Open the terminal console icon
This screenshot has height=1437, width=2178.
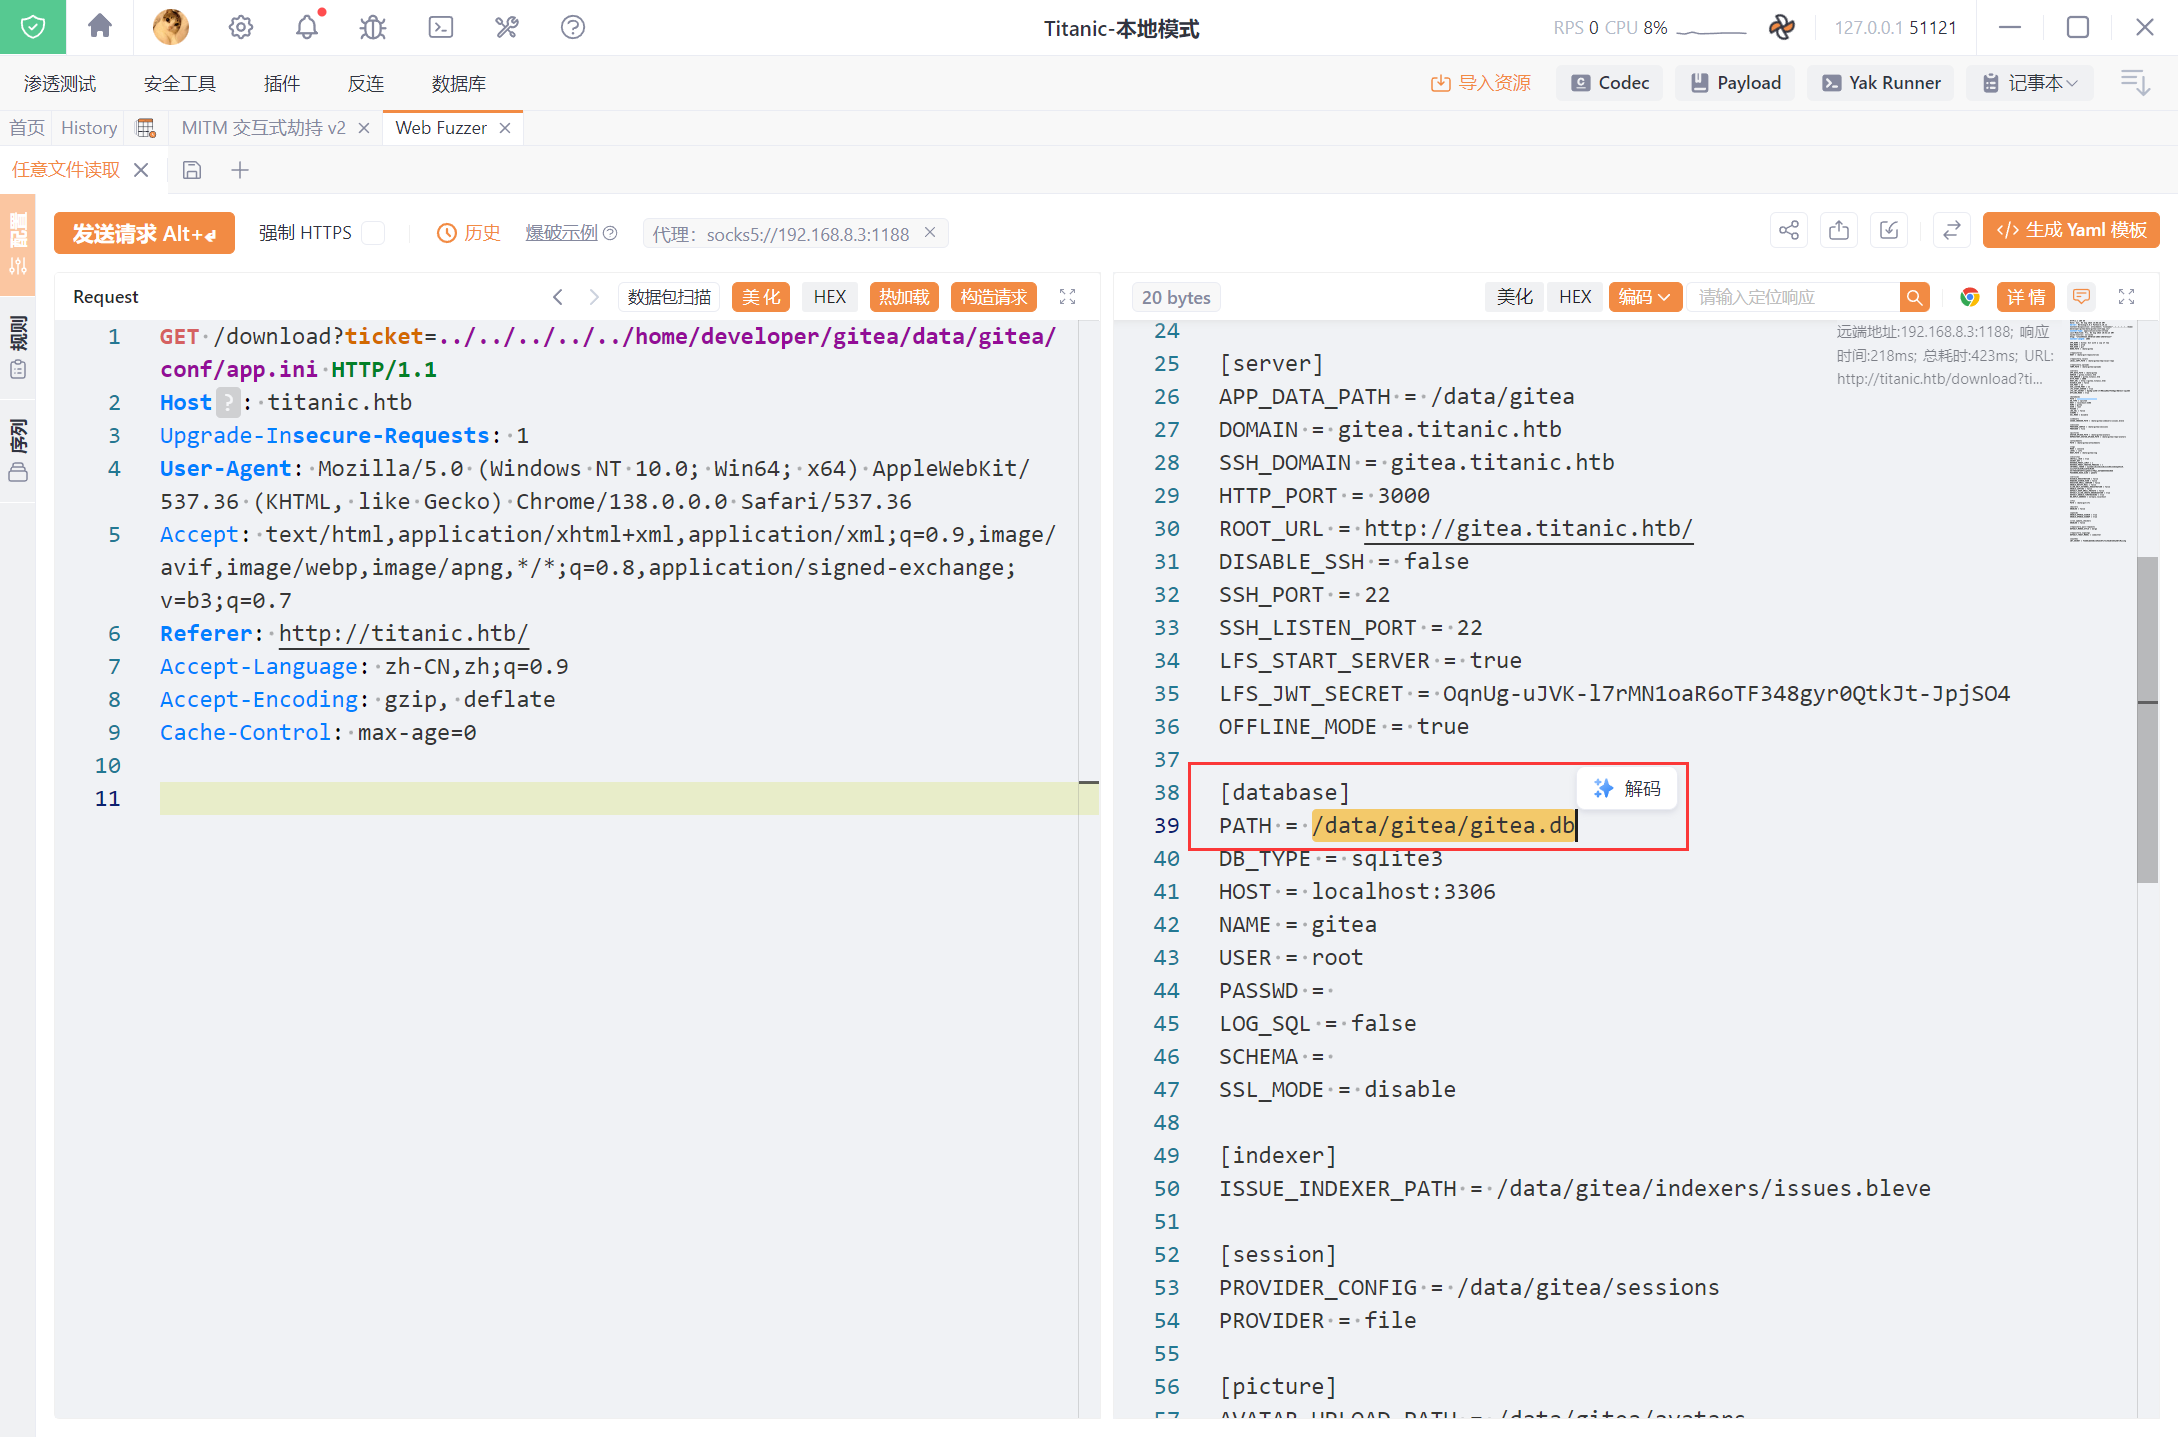click(440, 27)
